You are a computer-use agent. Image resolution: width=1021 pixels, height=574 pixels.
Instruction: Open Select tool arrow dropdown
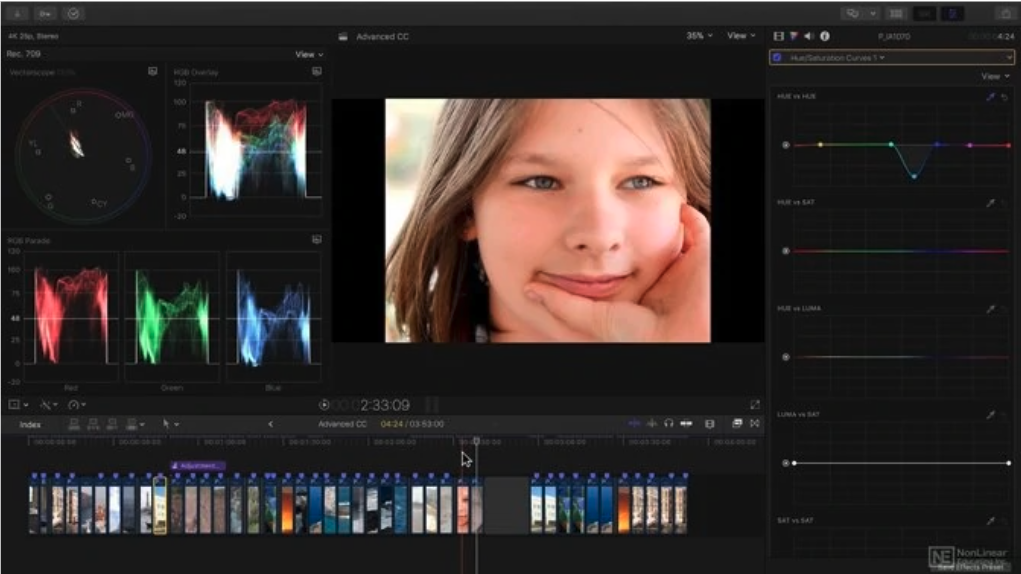tap(171, 424)
